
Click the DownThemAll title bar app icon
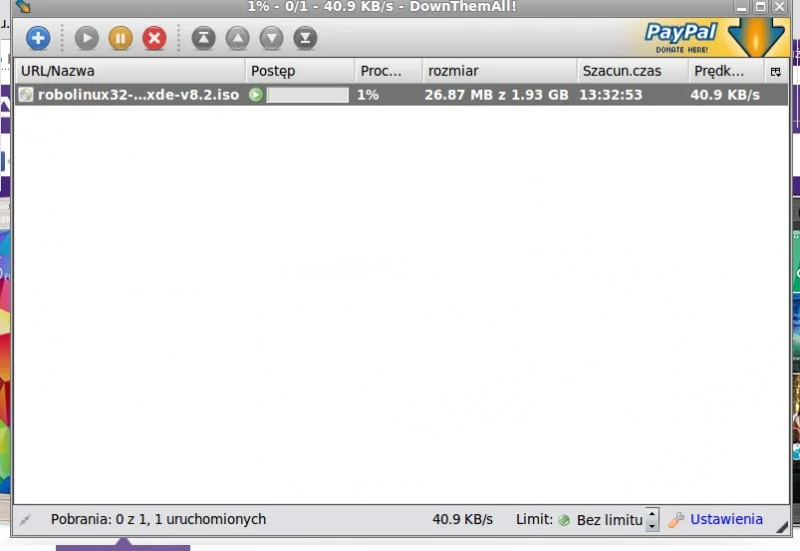[x=23, y=6]
